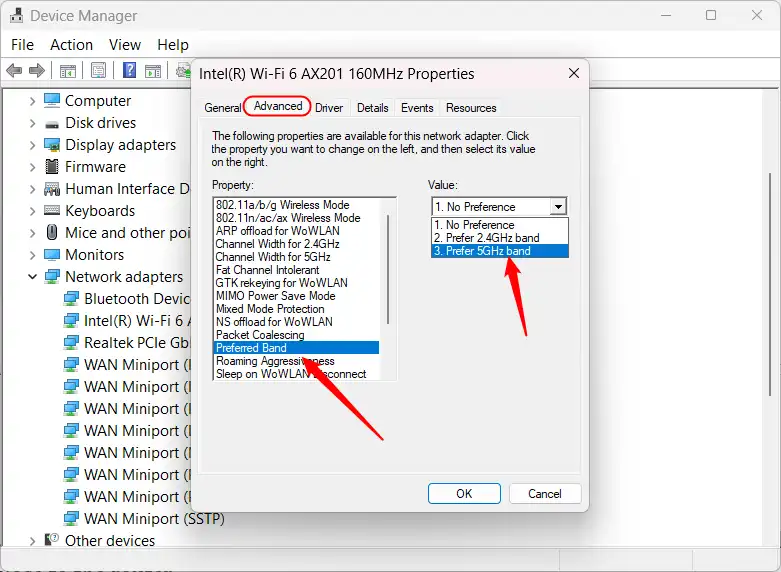This screenshot has width=781, height=572.
Task: Expand the Firmware tree node
Action: (x=32, y=167)
